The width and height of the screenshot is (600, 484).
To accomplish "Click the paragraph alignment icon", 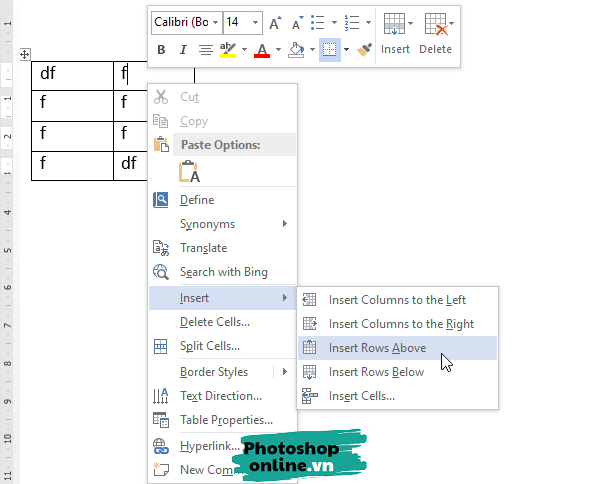I will point(205,49).
